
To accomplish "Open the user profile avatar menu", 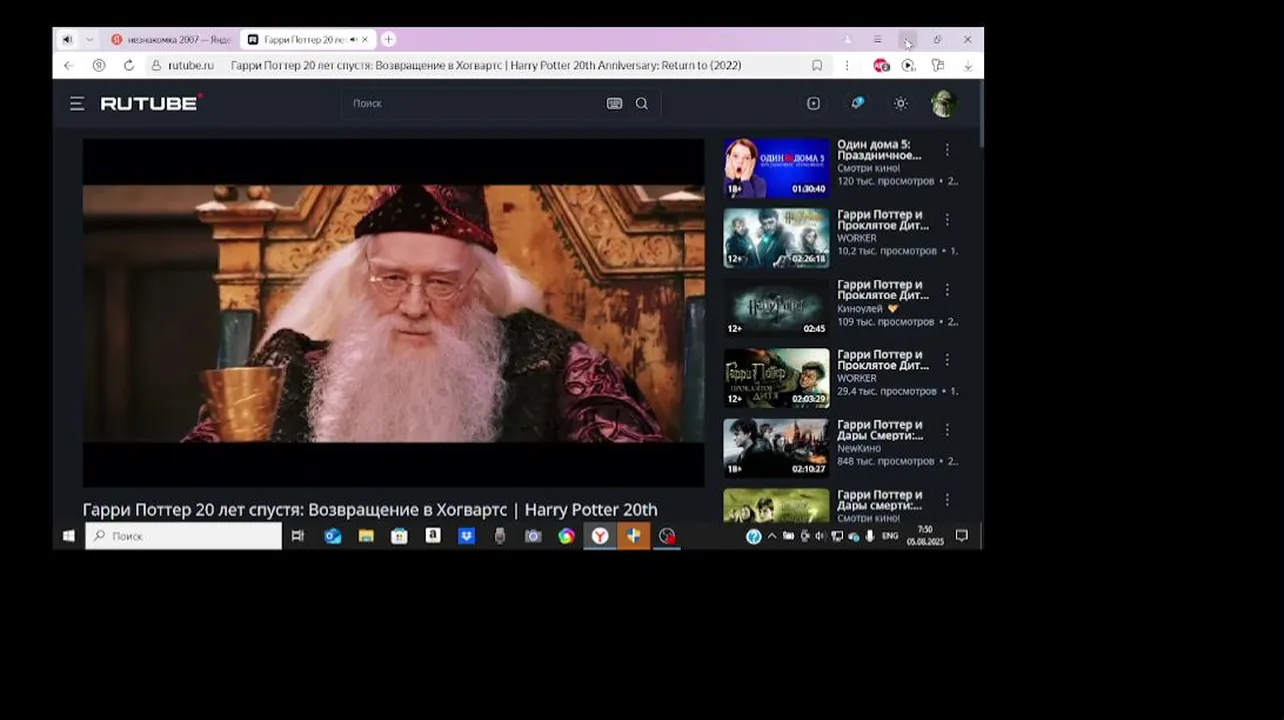I will click(x=943, y=103).
